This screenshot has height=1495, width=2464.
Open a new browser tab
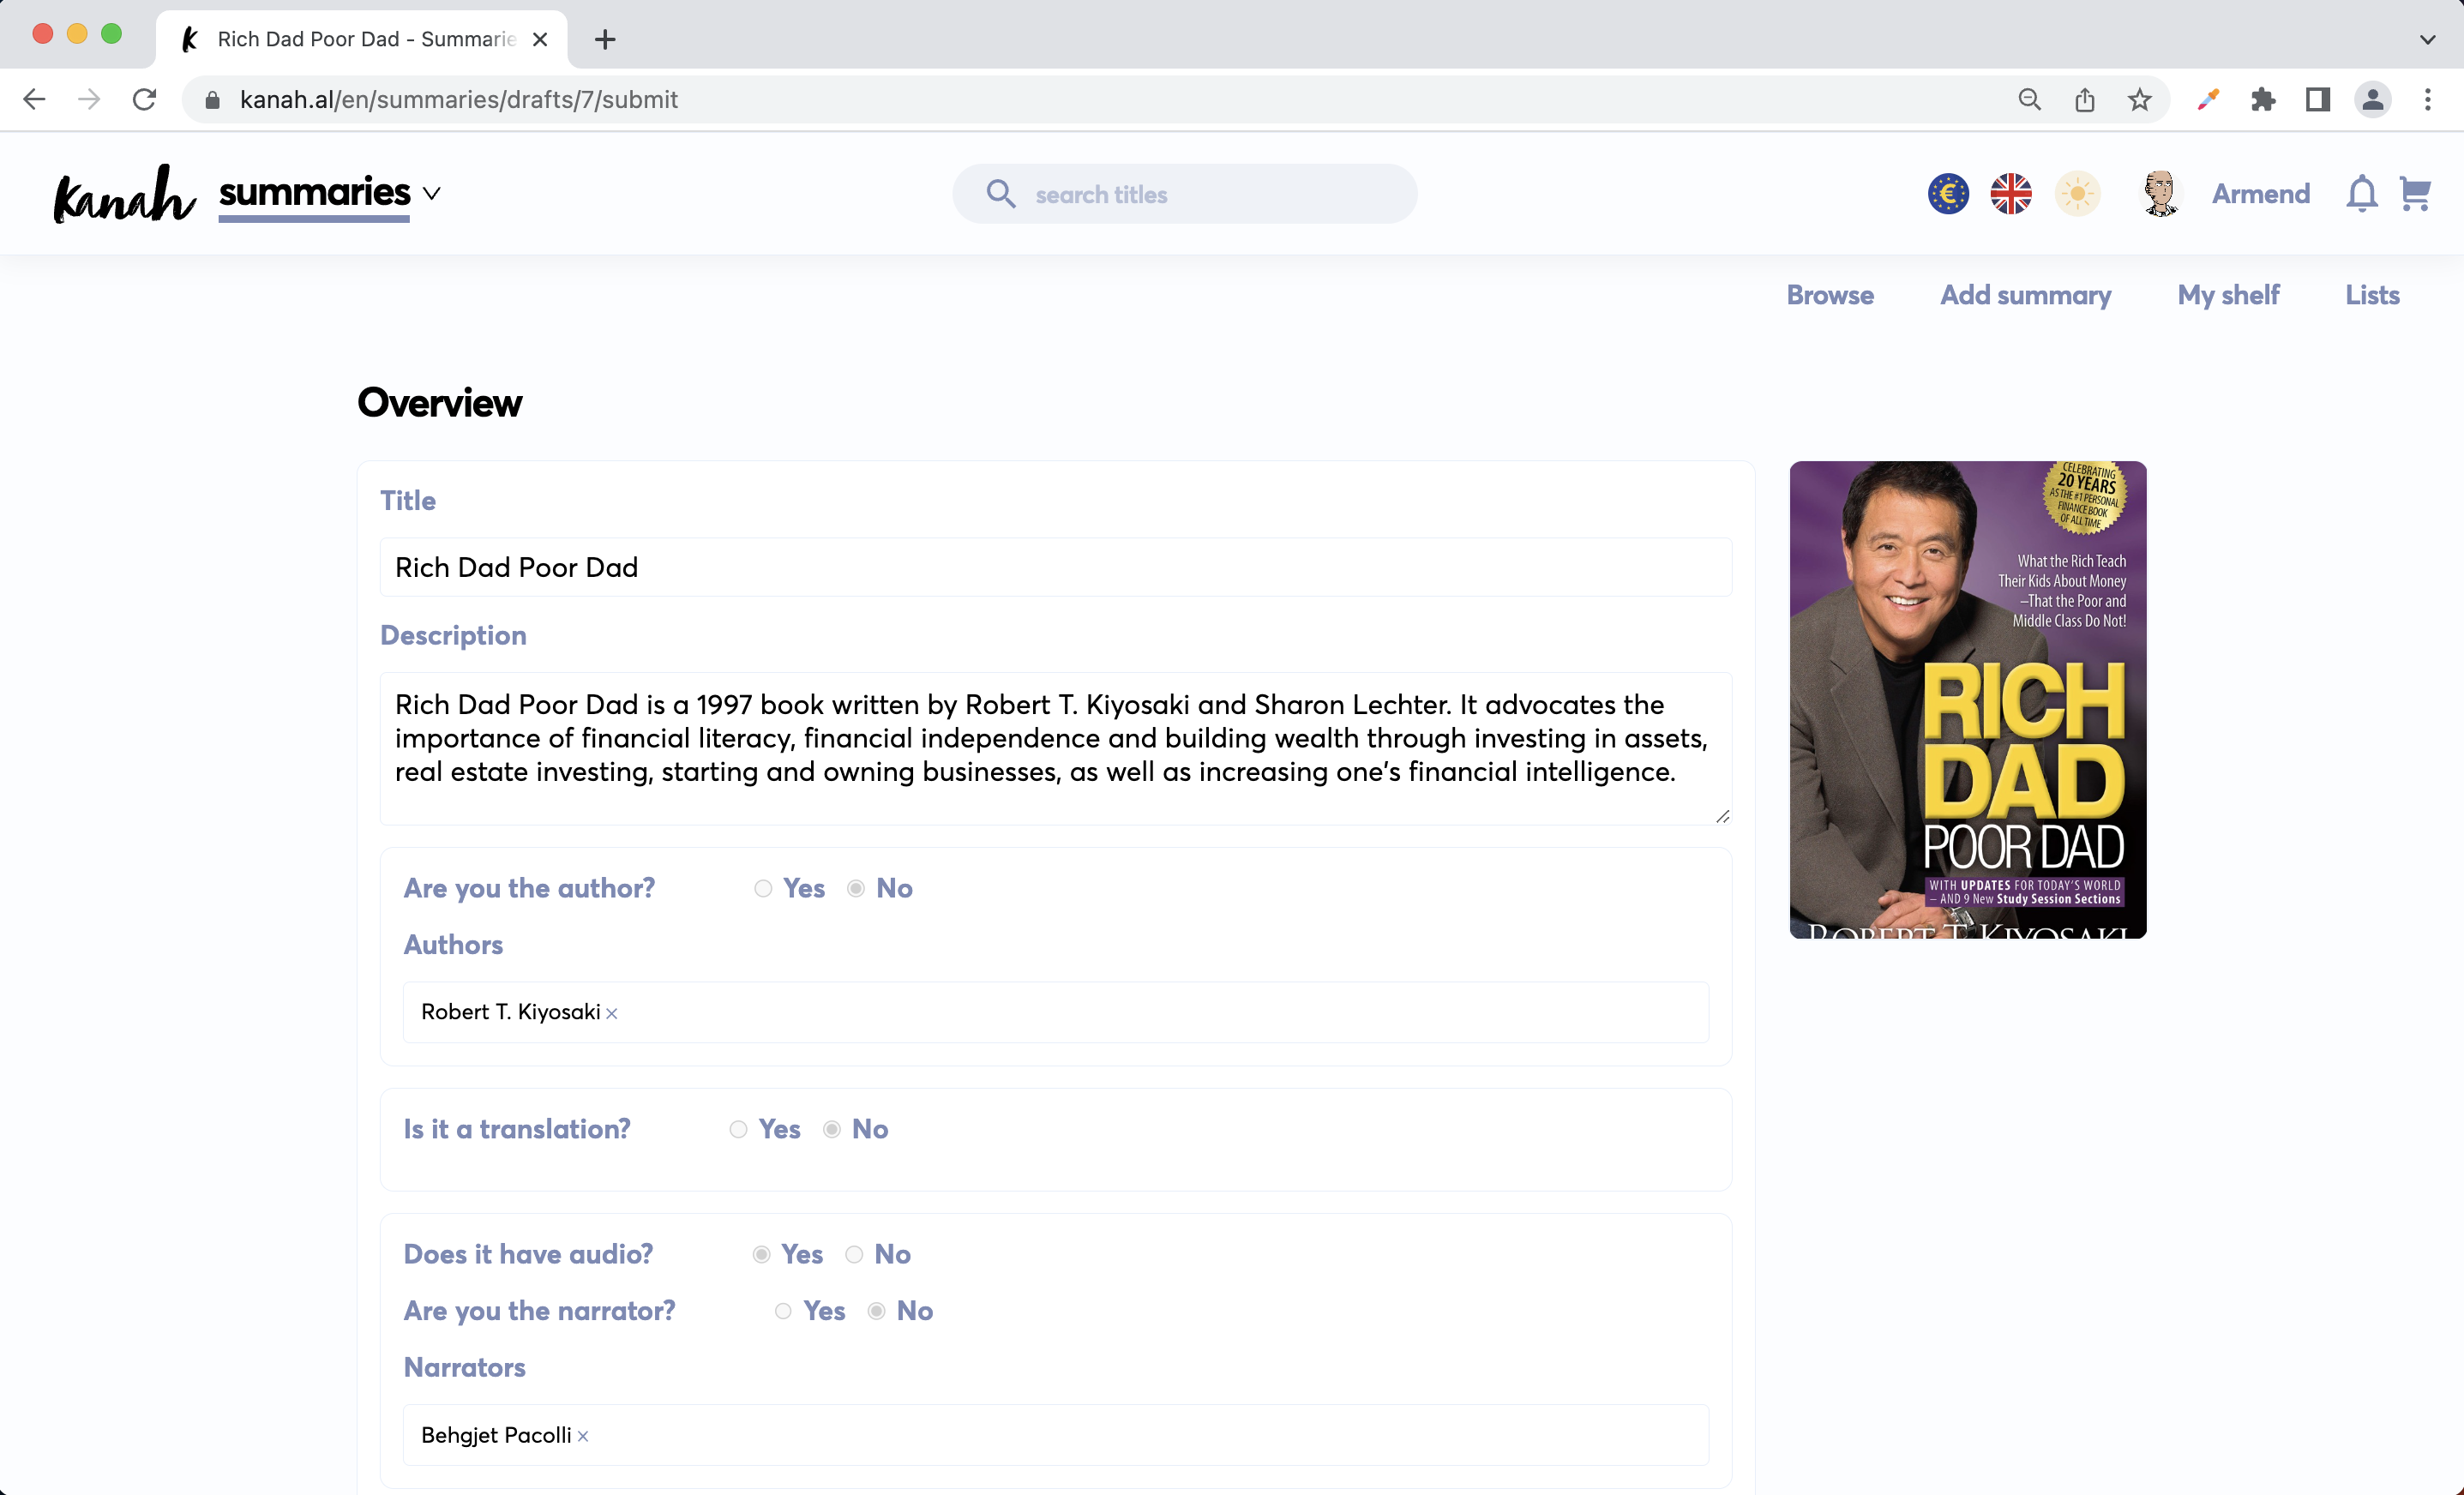coord(604,39)
